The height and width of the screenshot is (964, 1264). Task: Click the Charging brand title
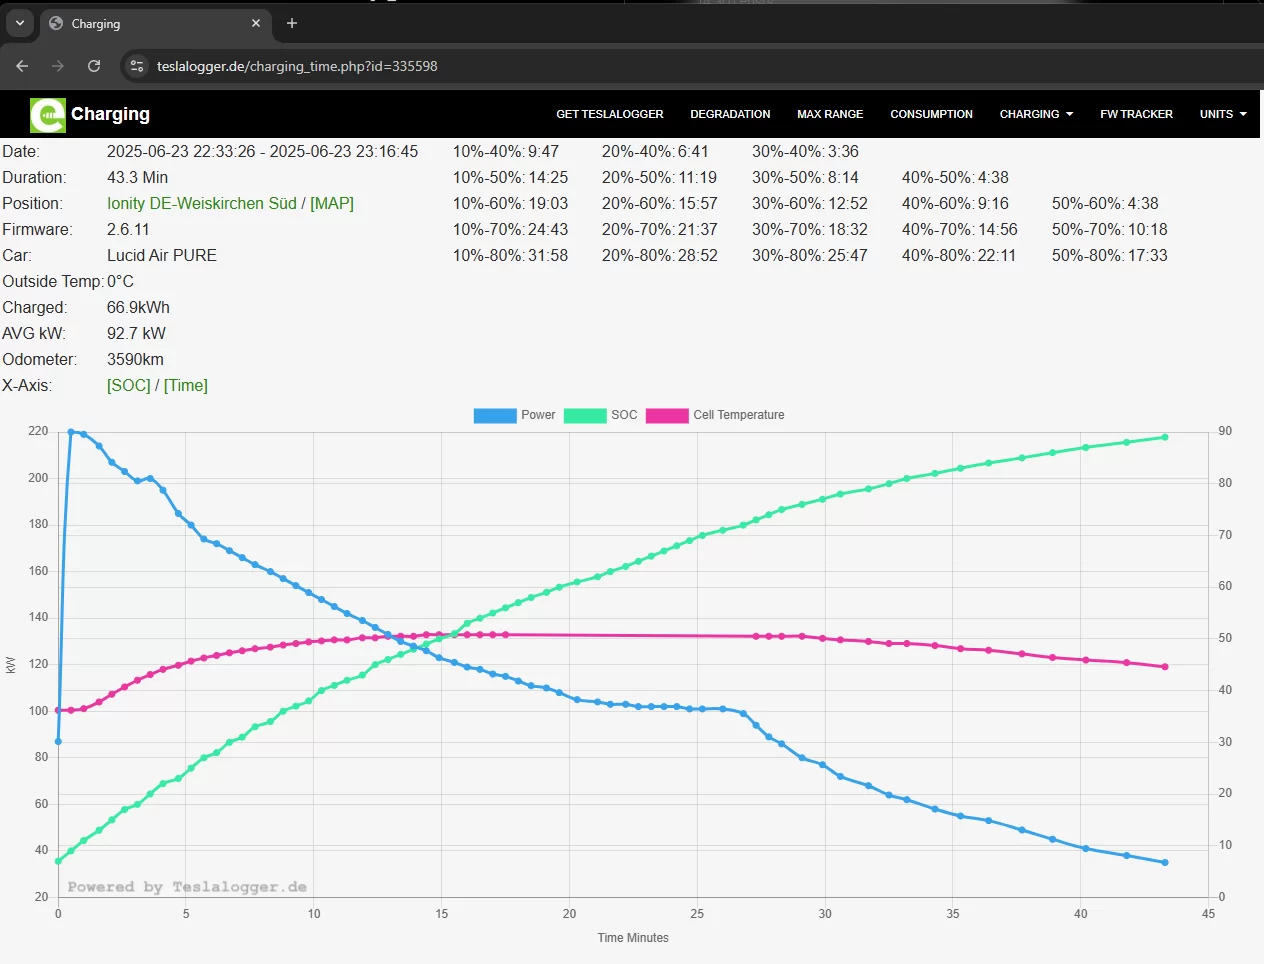pos(110,114)
